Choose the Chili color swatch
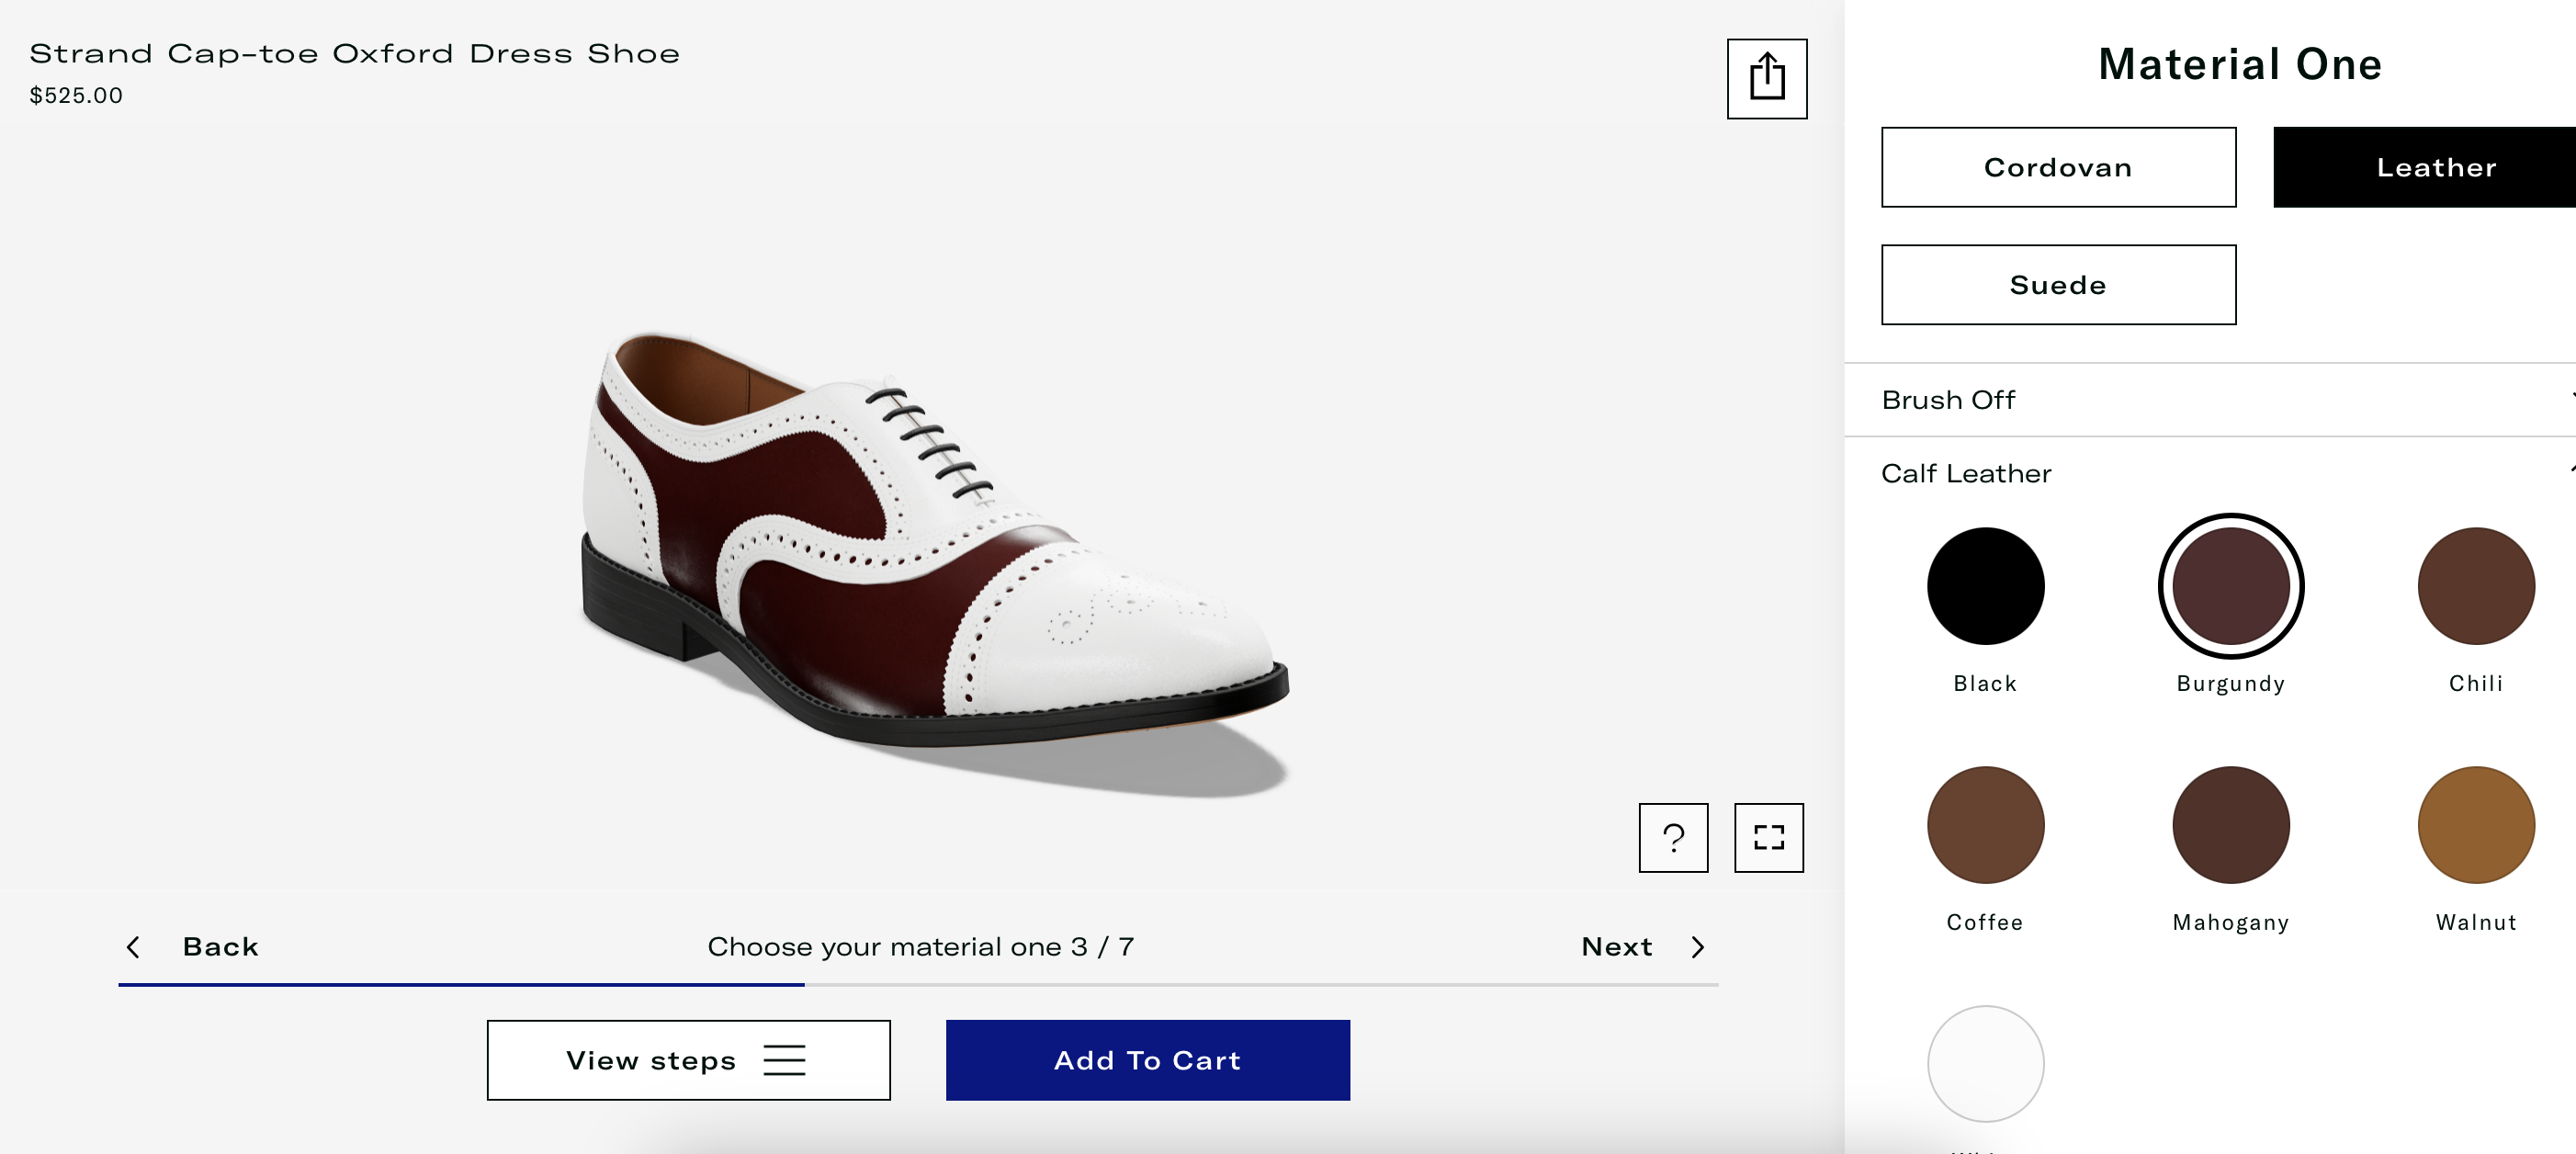Screen dimensions: 2576x1154 pos(2475,586)
